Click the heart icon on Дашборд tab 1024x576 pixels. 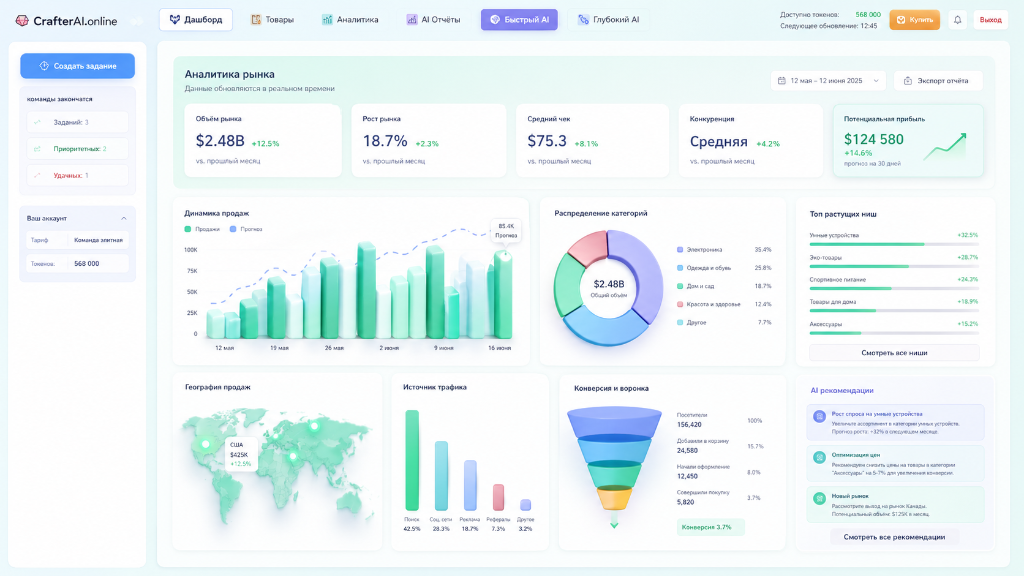pos(174,20)
